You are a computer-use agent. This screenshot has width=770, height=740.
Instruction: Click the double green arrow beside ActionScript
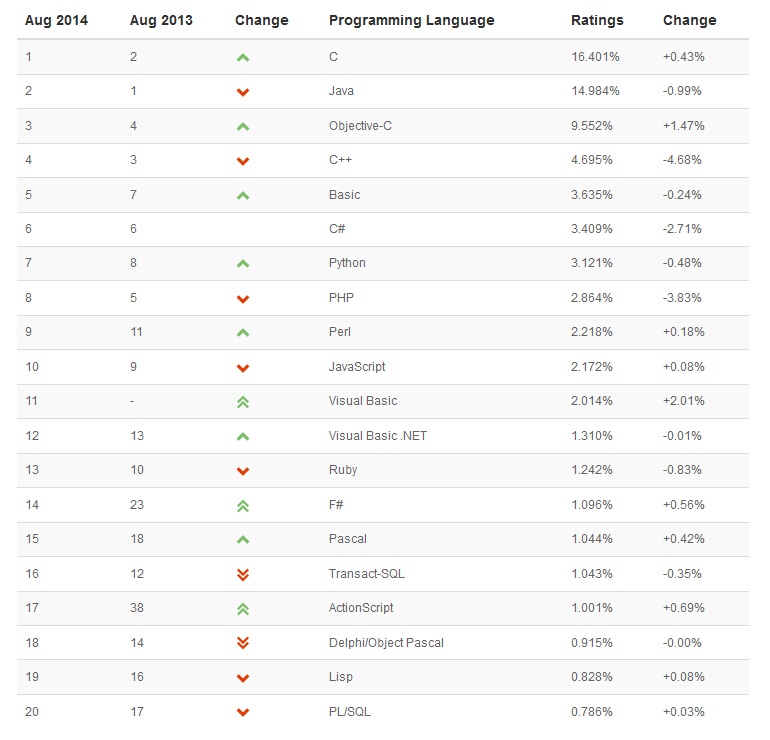coord(243,608)
